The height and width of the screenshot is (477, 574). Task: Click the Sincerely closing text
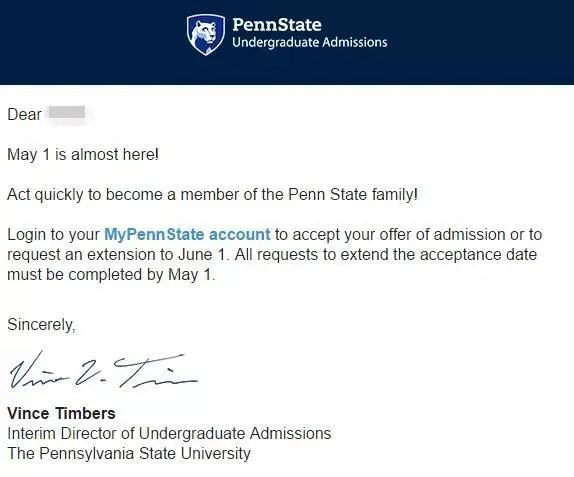point(41,325)
